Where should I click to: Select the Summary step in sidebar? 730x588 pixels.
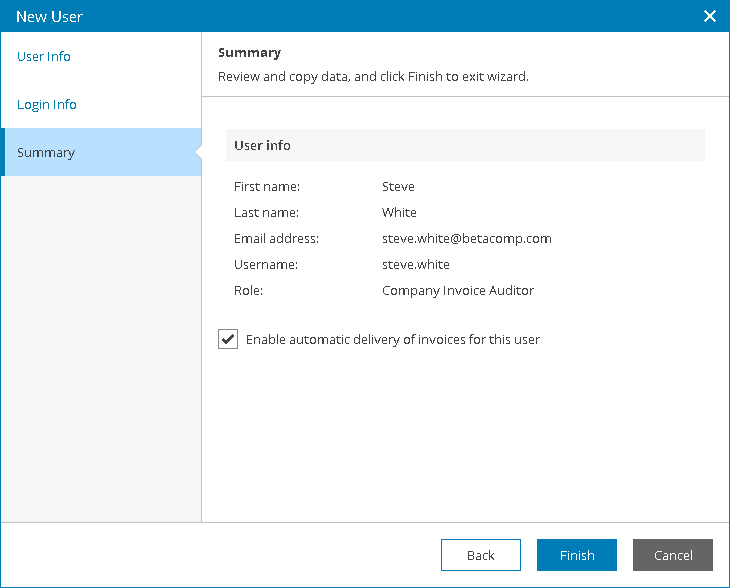[101, 152]
